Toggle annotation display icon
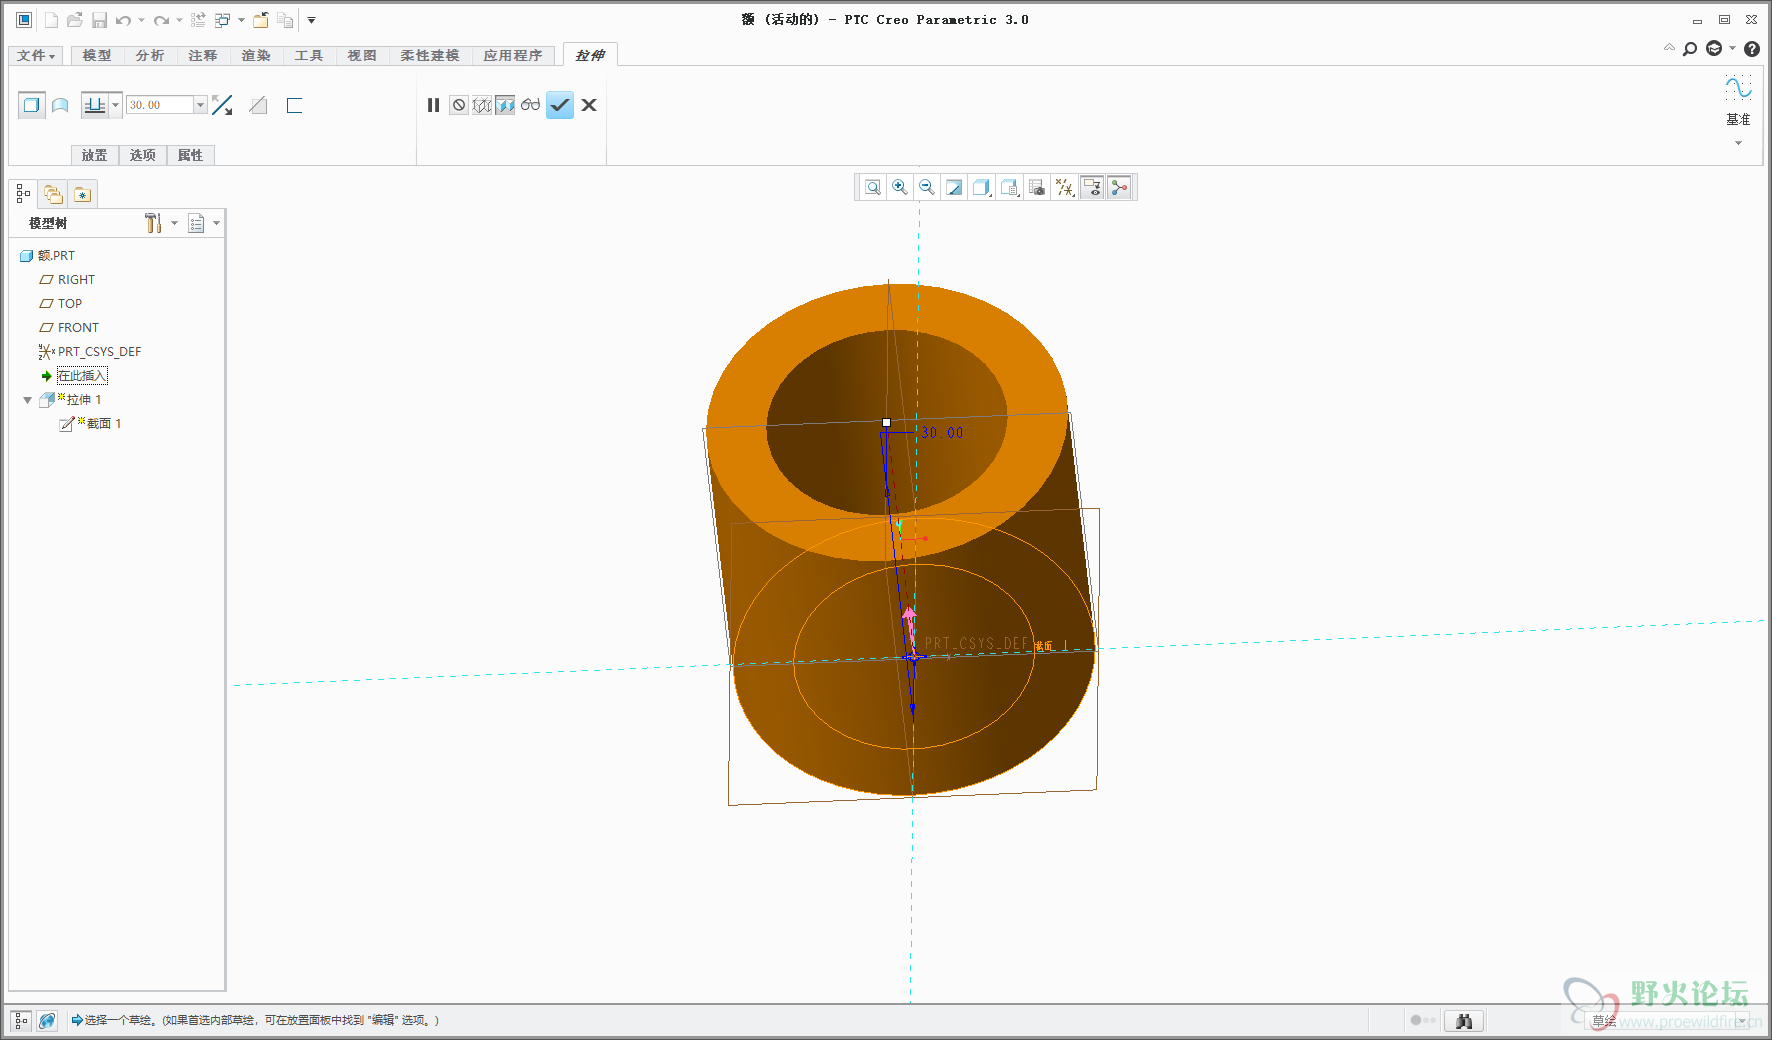The height and width of the screenshot is (1040, 1772). click(x=1092, y=187)
